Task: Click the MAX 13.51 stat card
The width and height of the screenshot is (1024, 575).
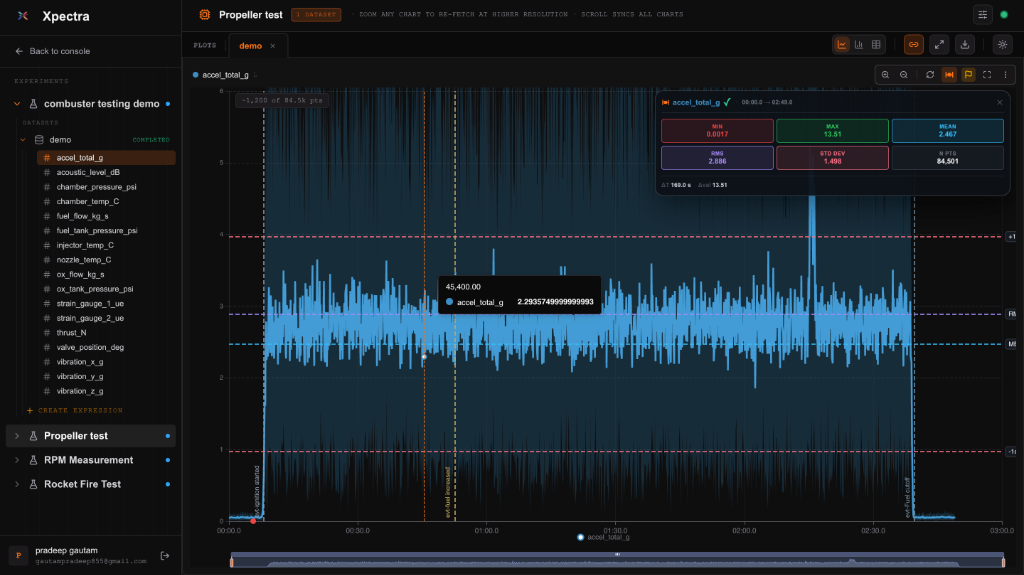Action: (x=832, y=131)
